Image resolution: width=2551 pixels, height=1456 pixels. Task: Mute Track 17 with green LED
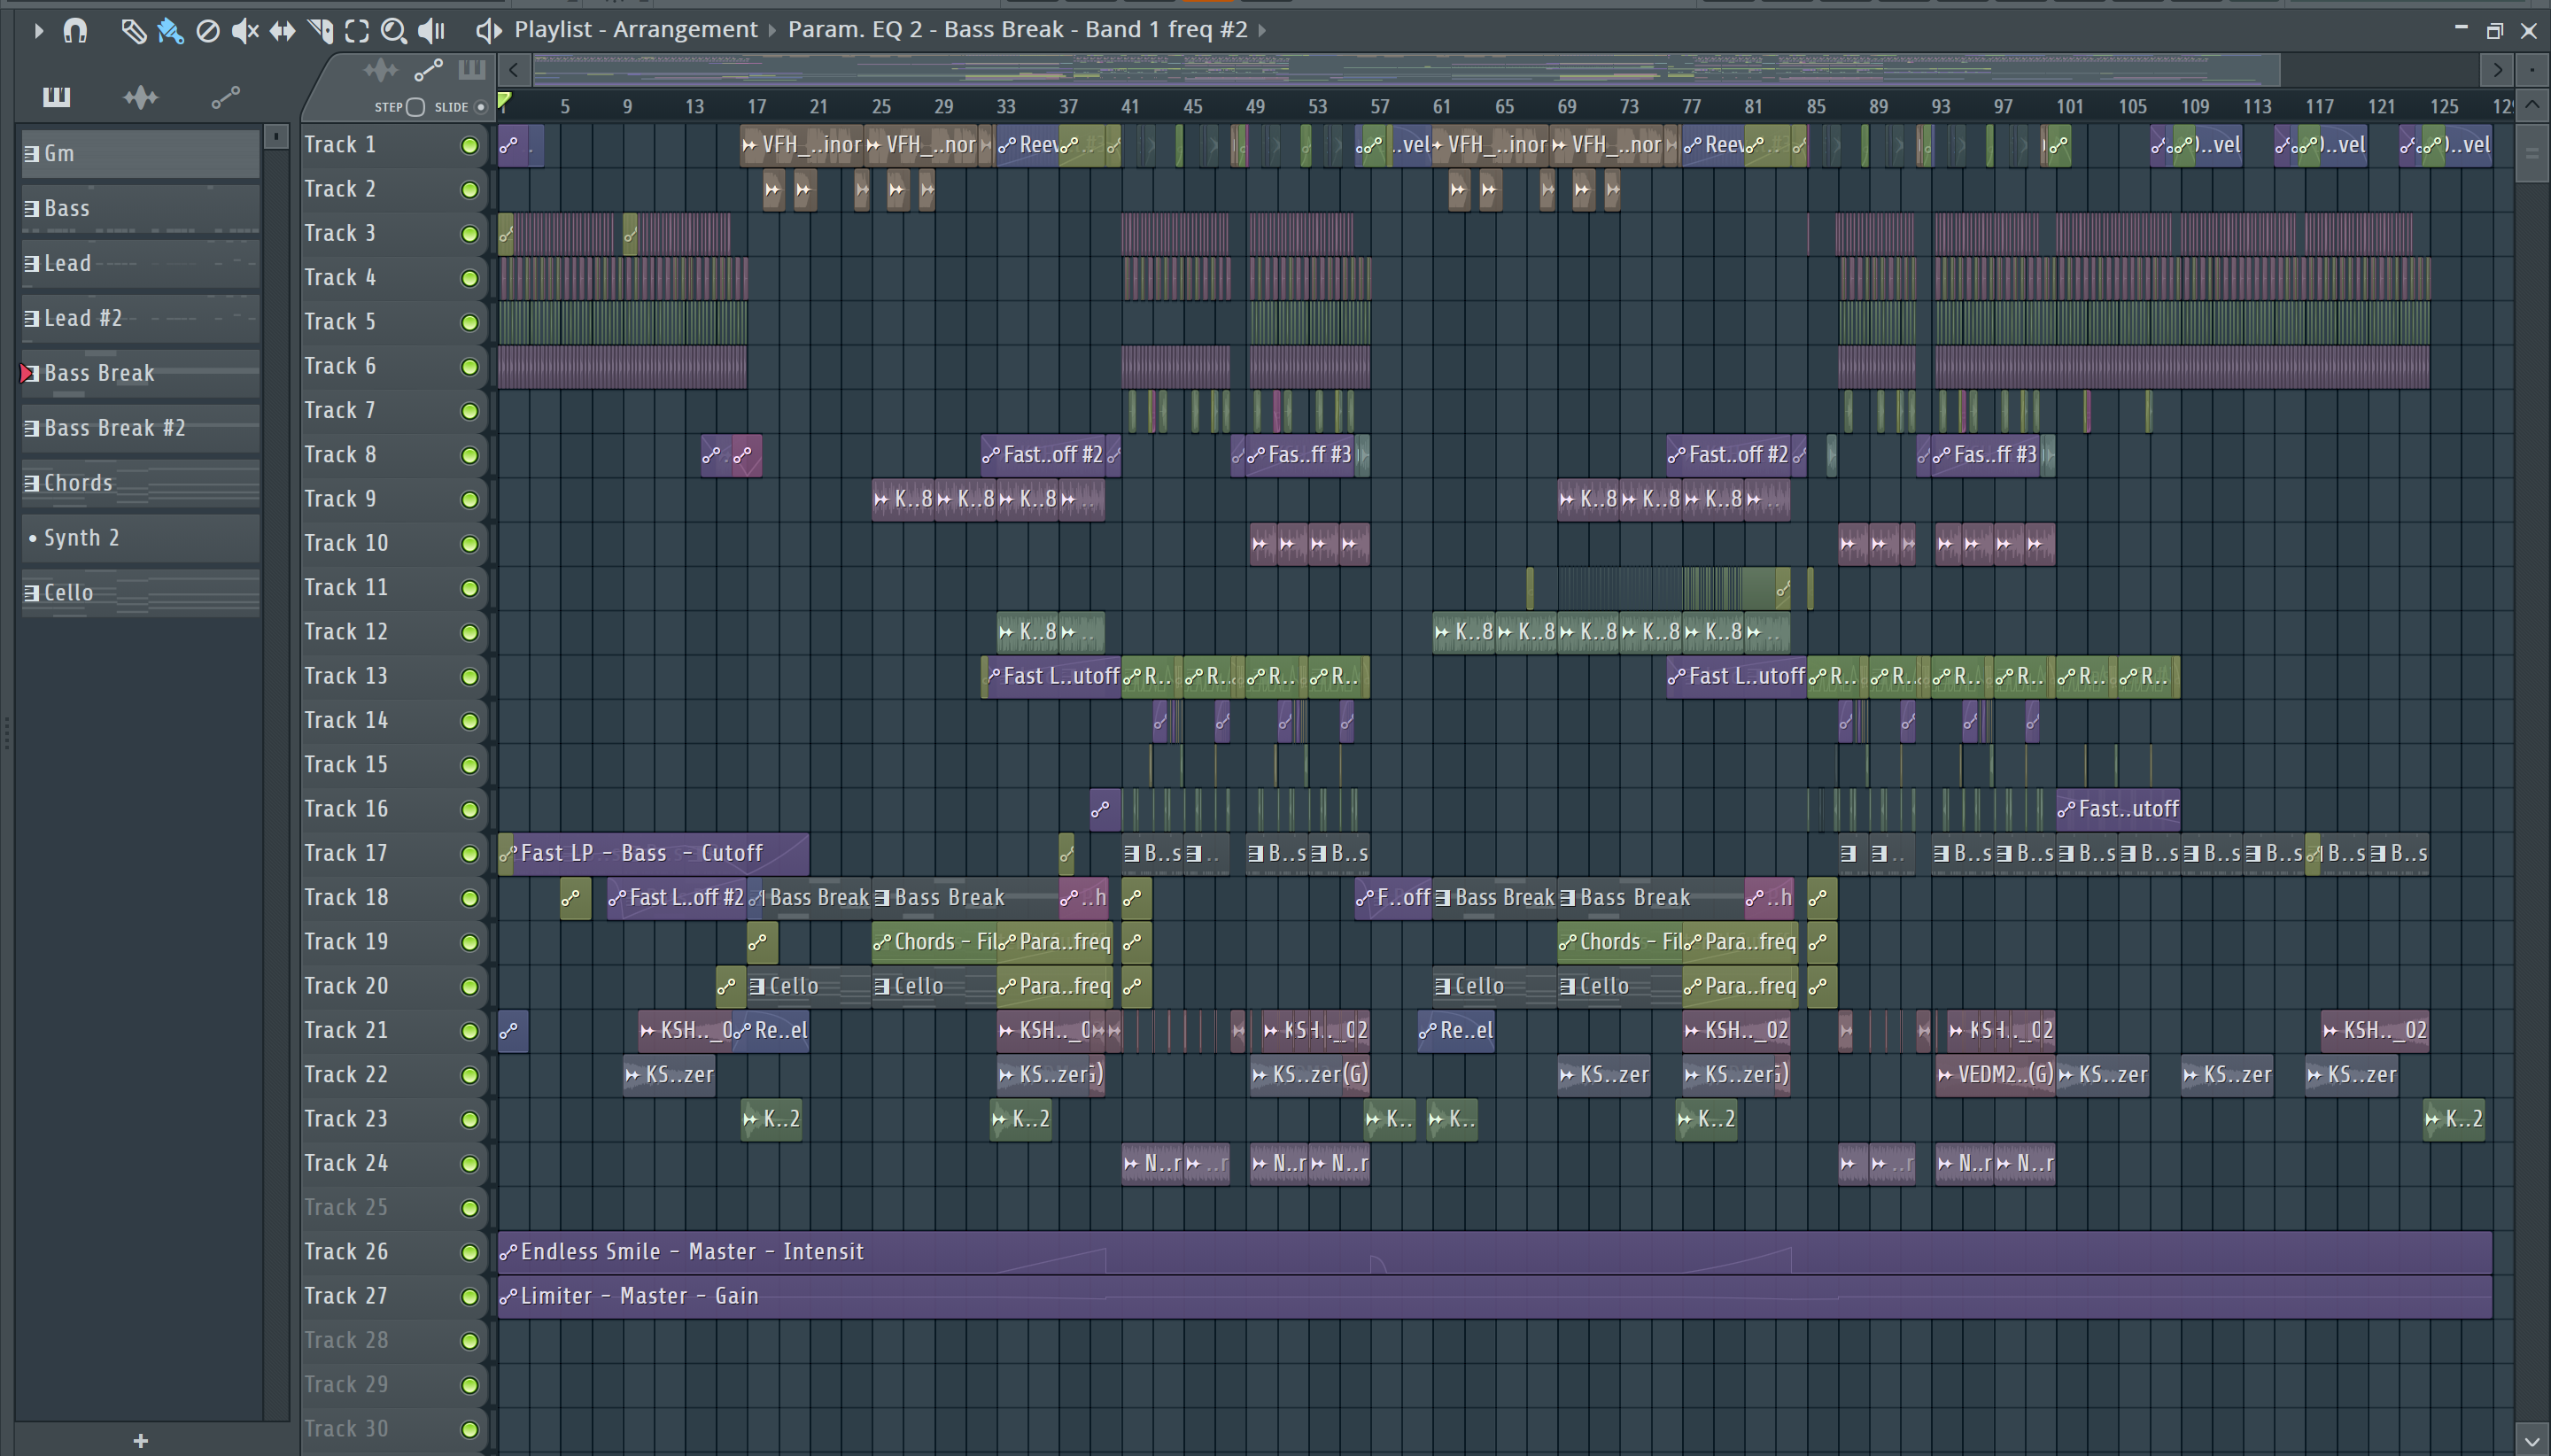(469, 854)
